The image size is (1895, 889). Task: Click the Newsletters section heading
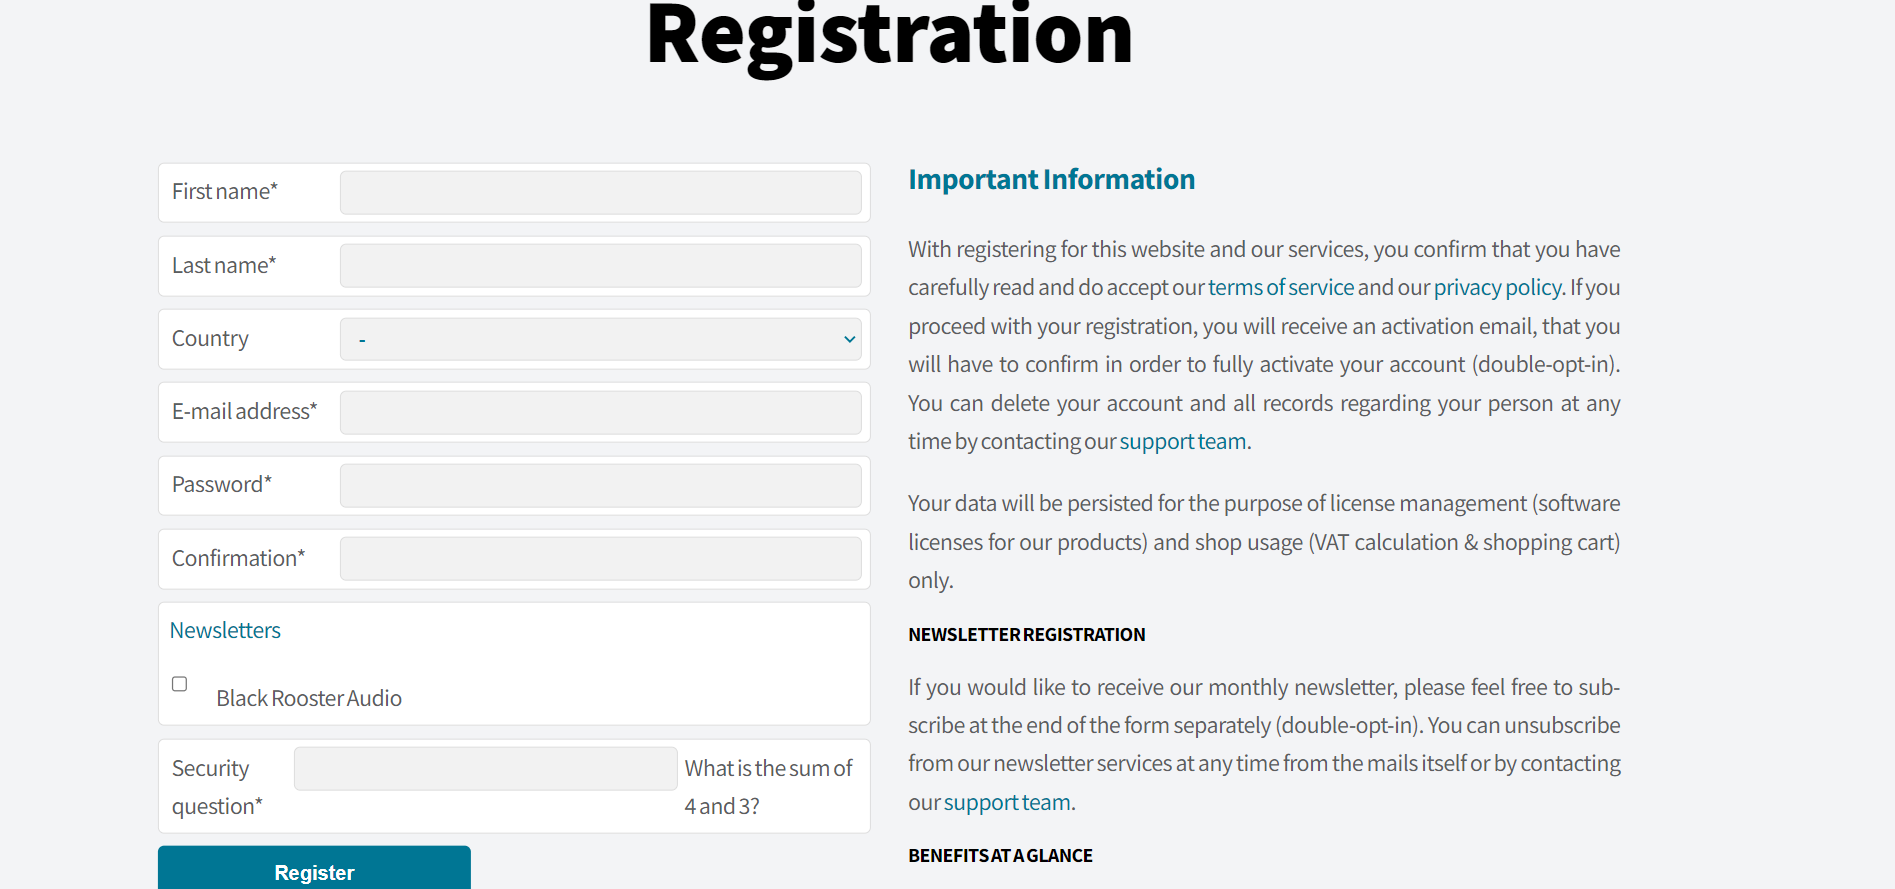pyautogui.click(x=225, y=631)
